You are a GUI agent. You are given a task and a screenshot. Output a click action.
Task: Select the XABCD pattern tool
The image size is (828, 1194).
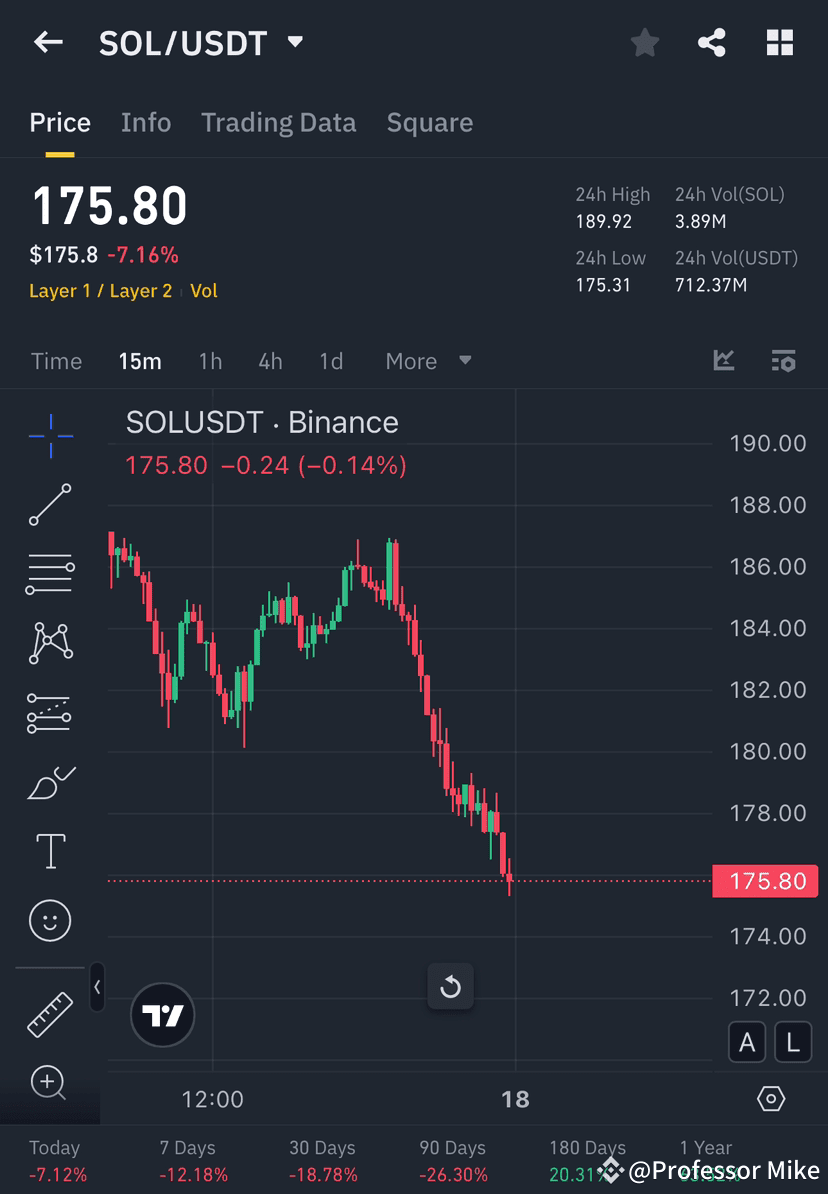(x=50, y=643)
